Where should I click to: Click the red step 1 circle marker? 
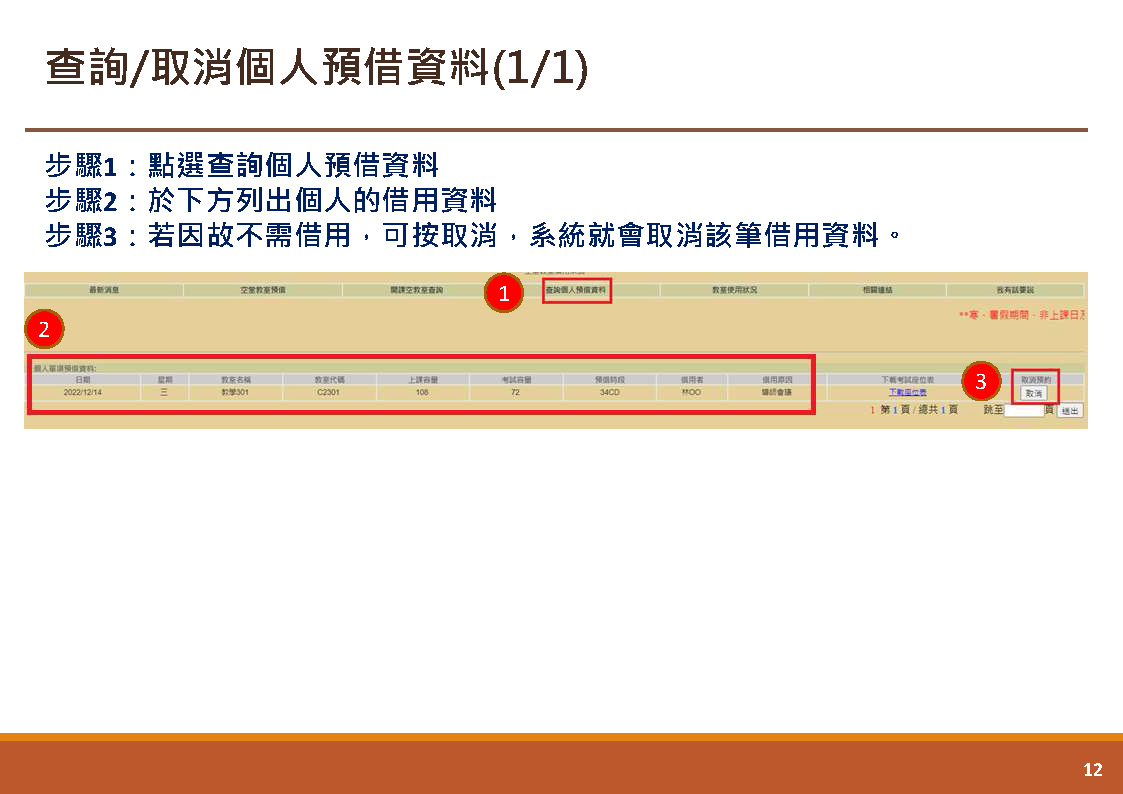(x=503, y=293)
